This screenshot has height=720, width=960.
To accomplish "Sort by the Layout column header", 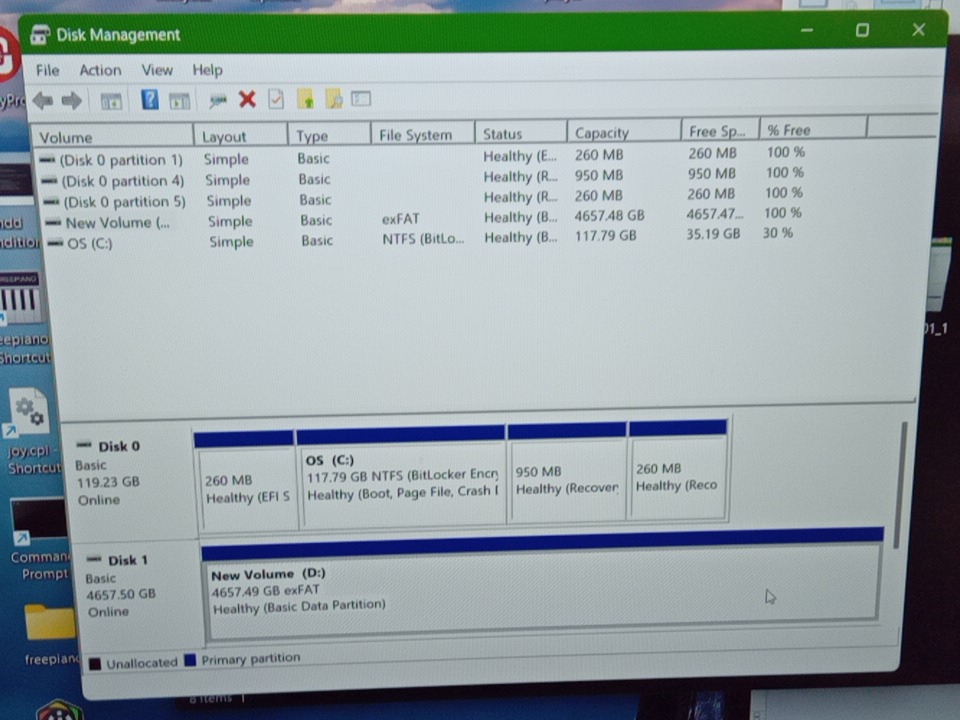I will 241,135.
